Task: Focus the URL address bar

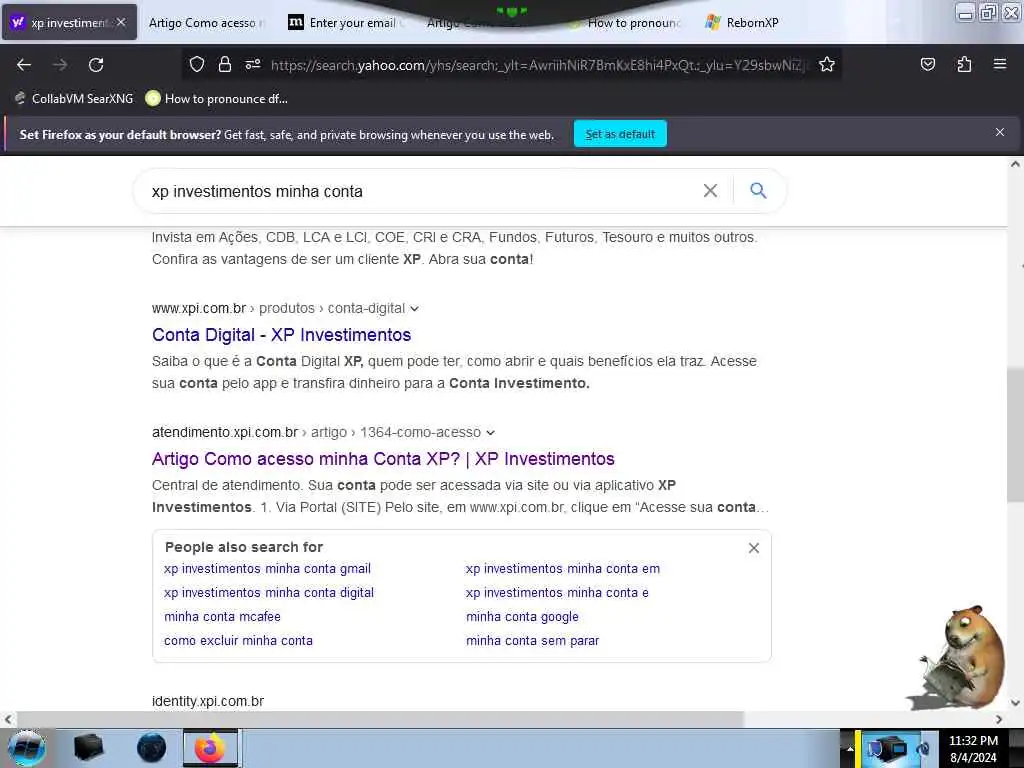Action: 539,65
